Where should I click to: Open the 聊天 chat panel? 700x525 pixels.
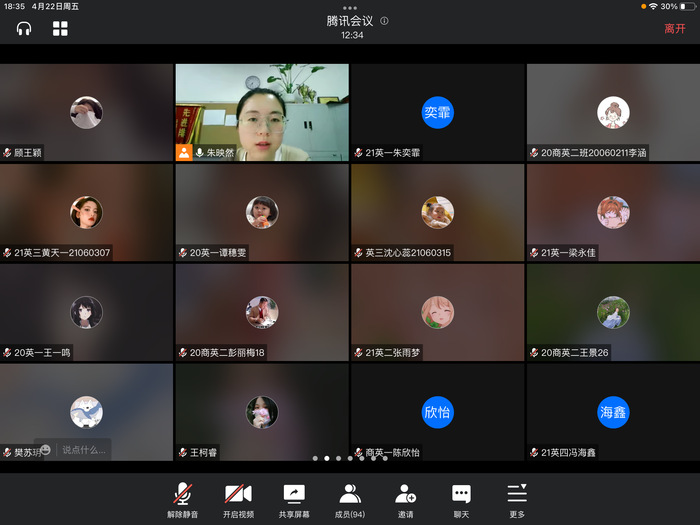click(461, 500)
